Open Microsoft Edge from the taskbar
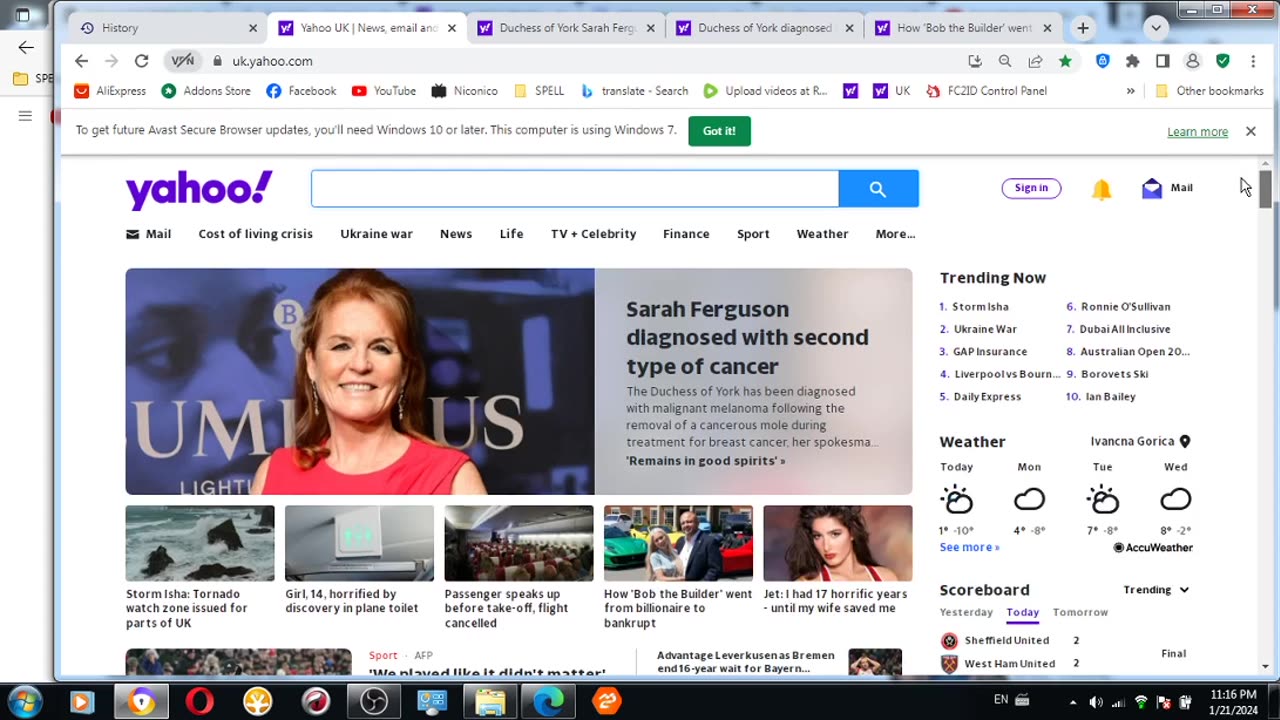1280x720 pixels. [x=548, y=702]
